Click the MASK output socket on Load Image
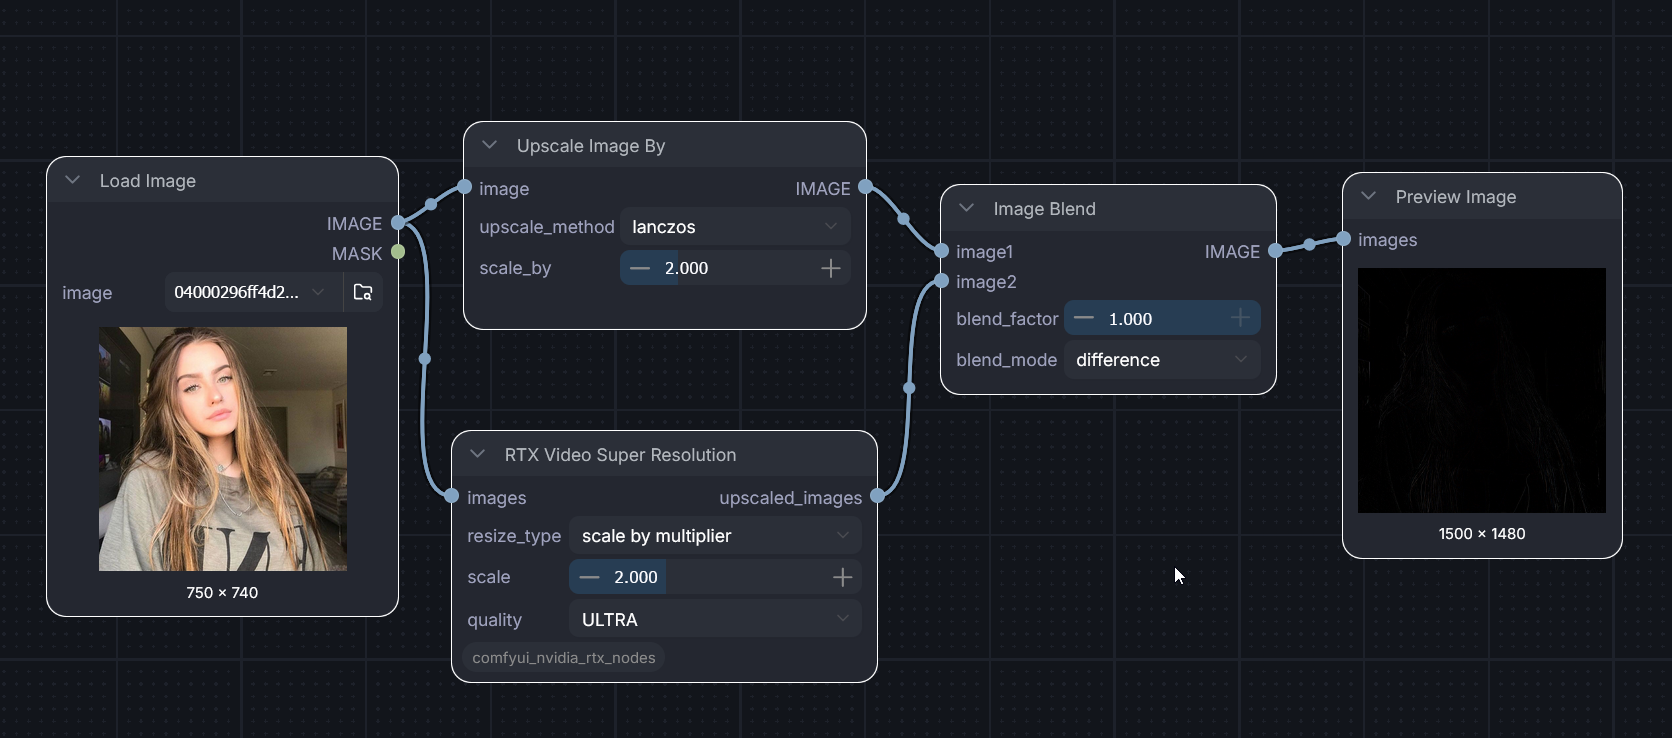This screenshot has width=1672, height=738. coord(398,252)
